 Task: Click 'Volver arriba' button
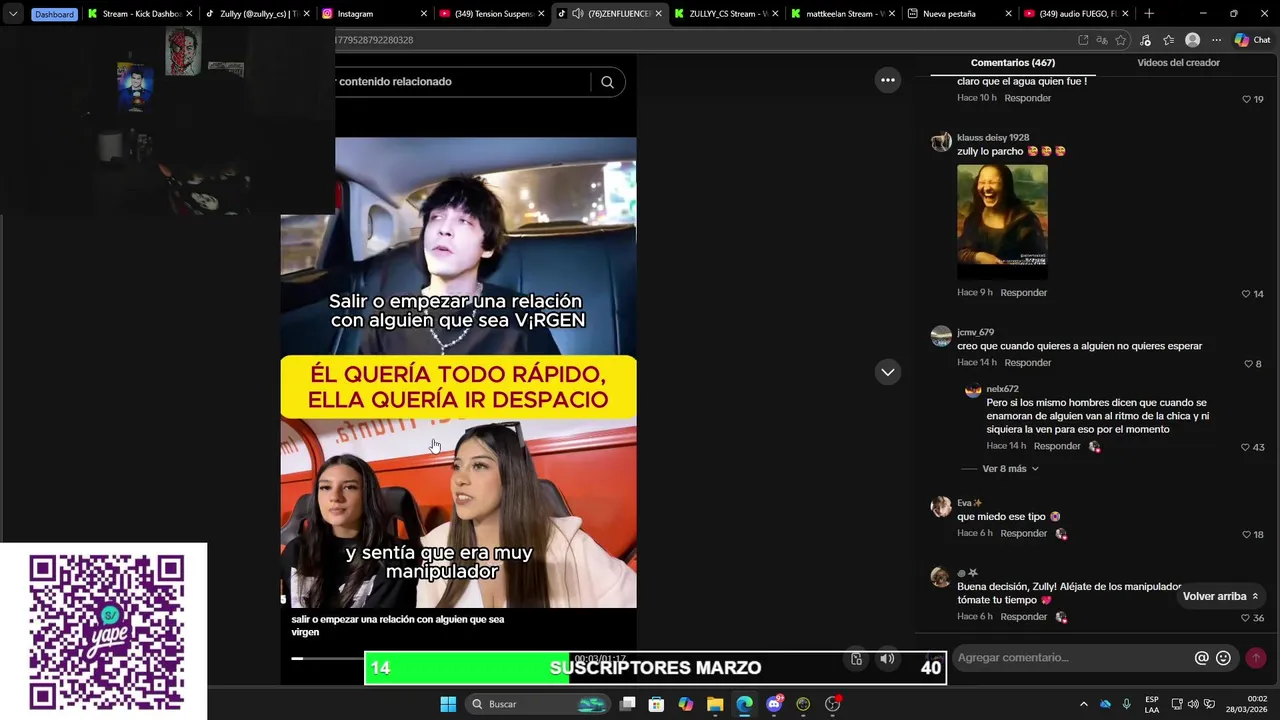(x=1220, y=597)
